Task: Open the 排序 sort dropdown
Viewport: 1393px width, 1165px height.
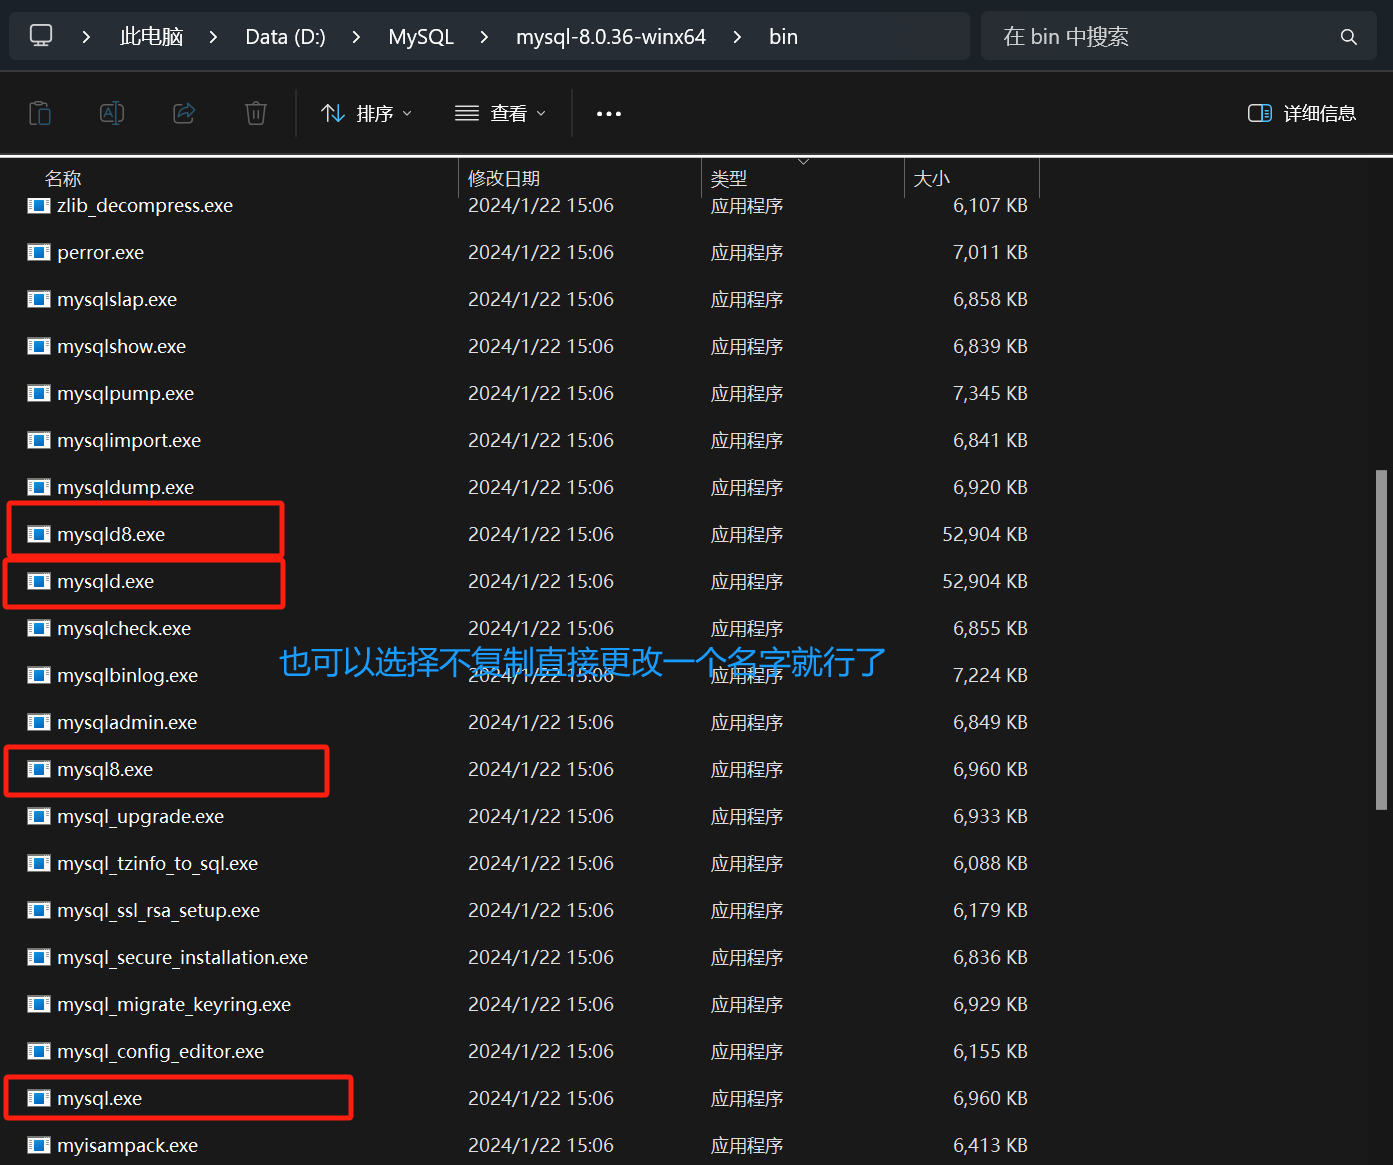Action: click(366, 114)
